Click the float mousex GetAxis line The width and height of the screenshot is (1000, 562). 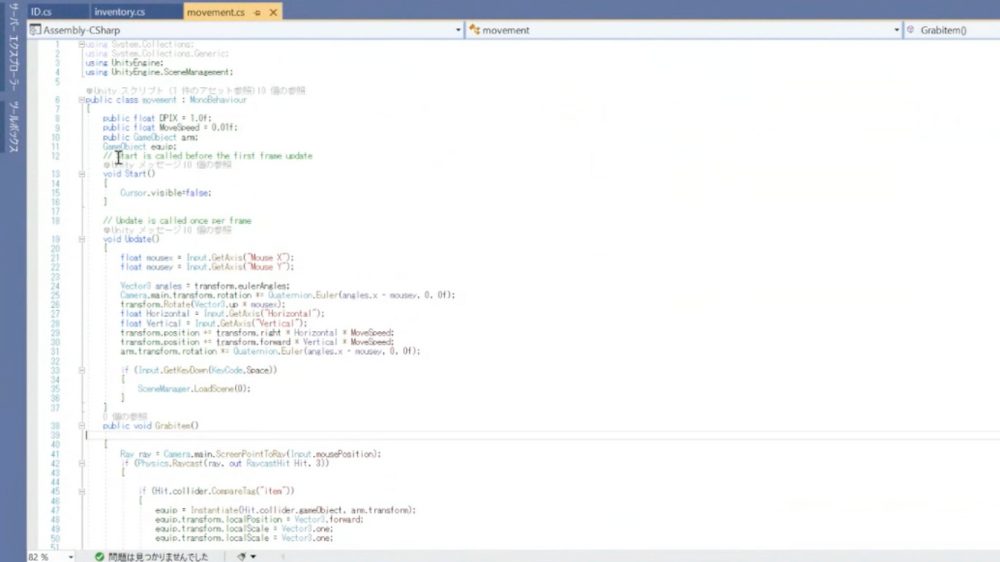click(207, 258)
